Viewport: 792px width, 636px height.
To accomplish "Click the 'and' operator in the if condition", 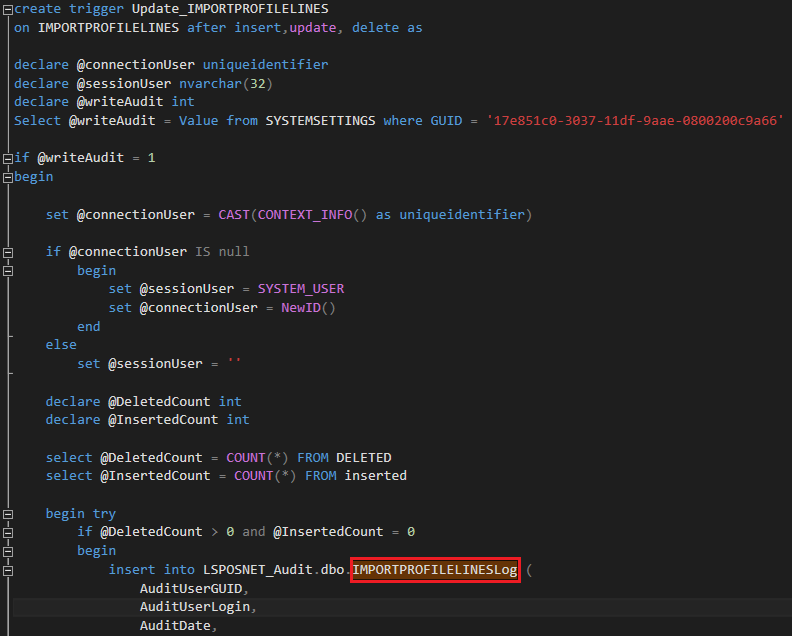I will point(254,532).
